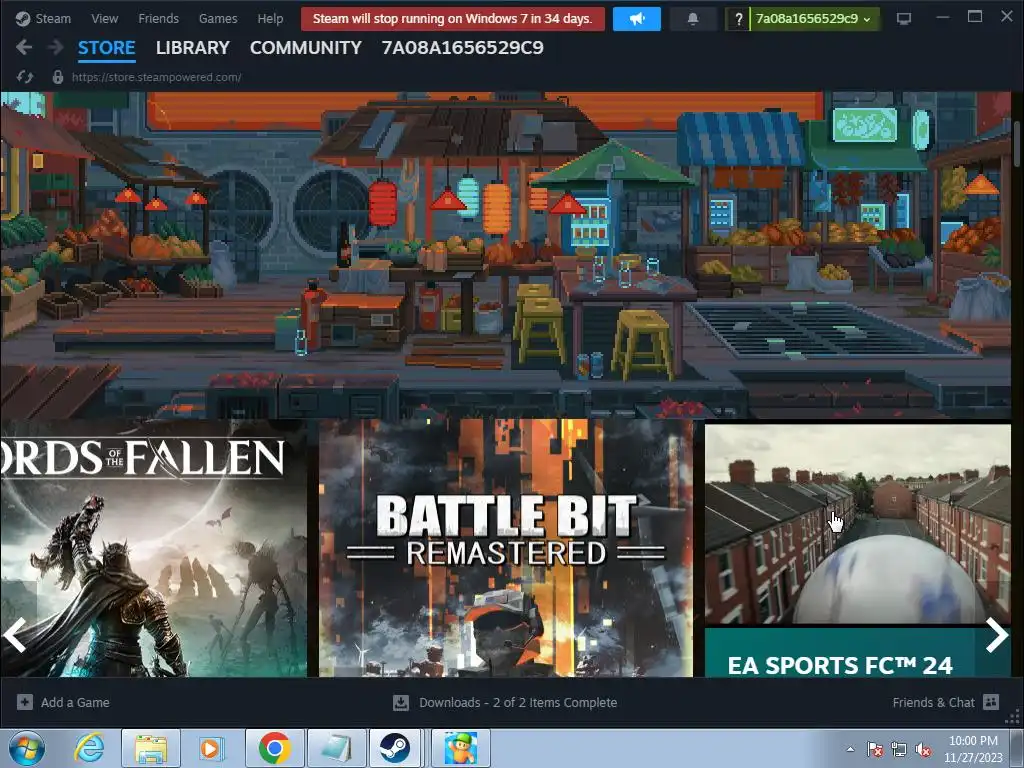Switch to the Steam taskbar button
This screenshot has width=1024, height=768.
pos(395,748)
